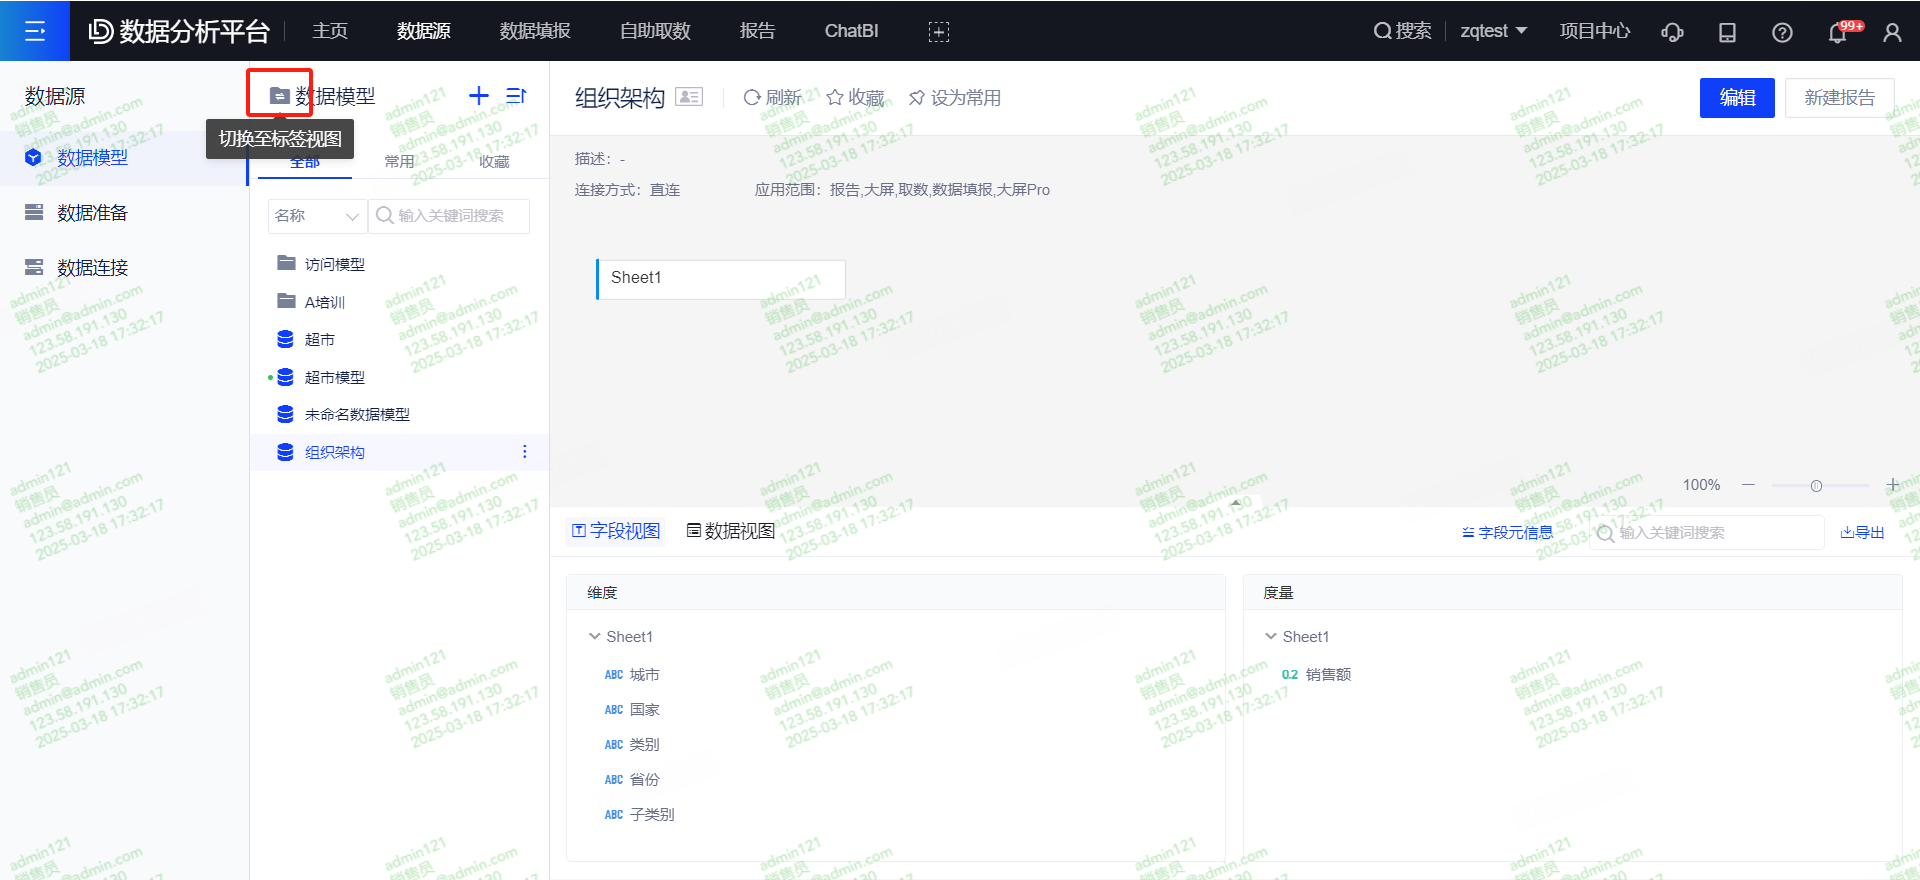
Task: Click the 新建报告 button
Action: pos(1839,98)
